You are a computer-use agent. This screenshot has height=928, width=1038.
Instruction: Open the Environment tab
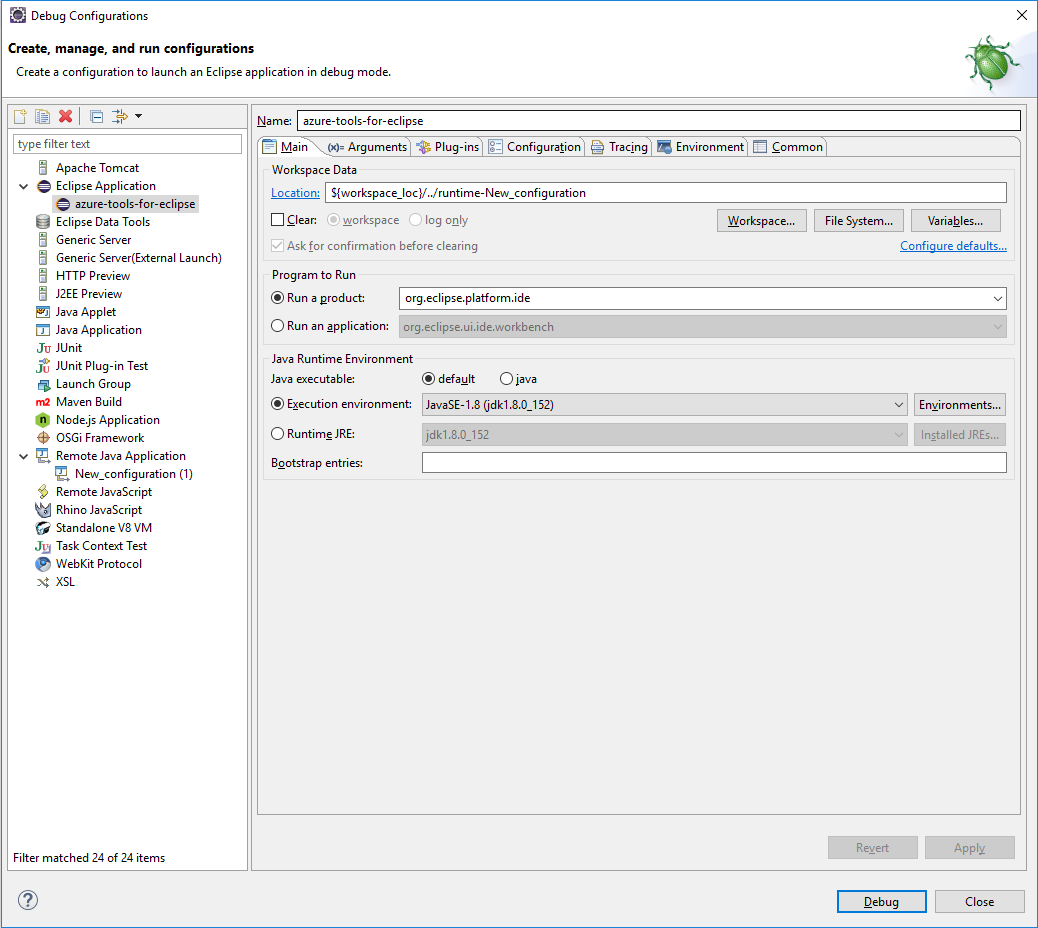point(701,147)
